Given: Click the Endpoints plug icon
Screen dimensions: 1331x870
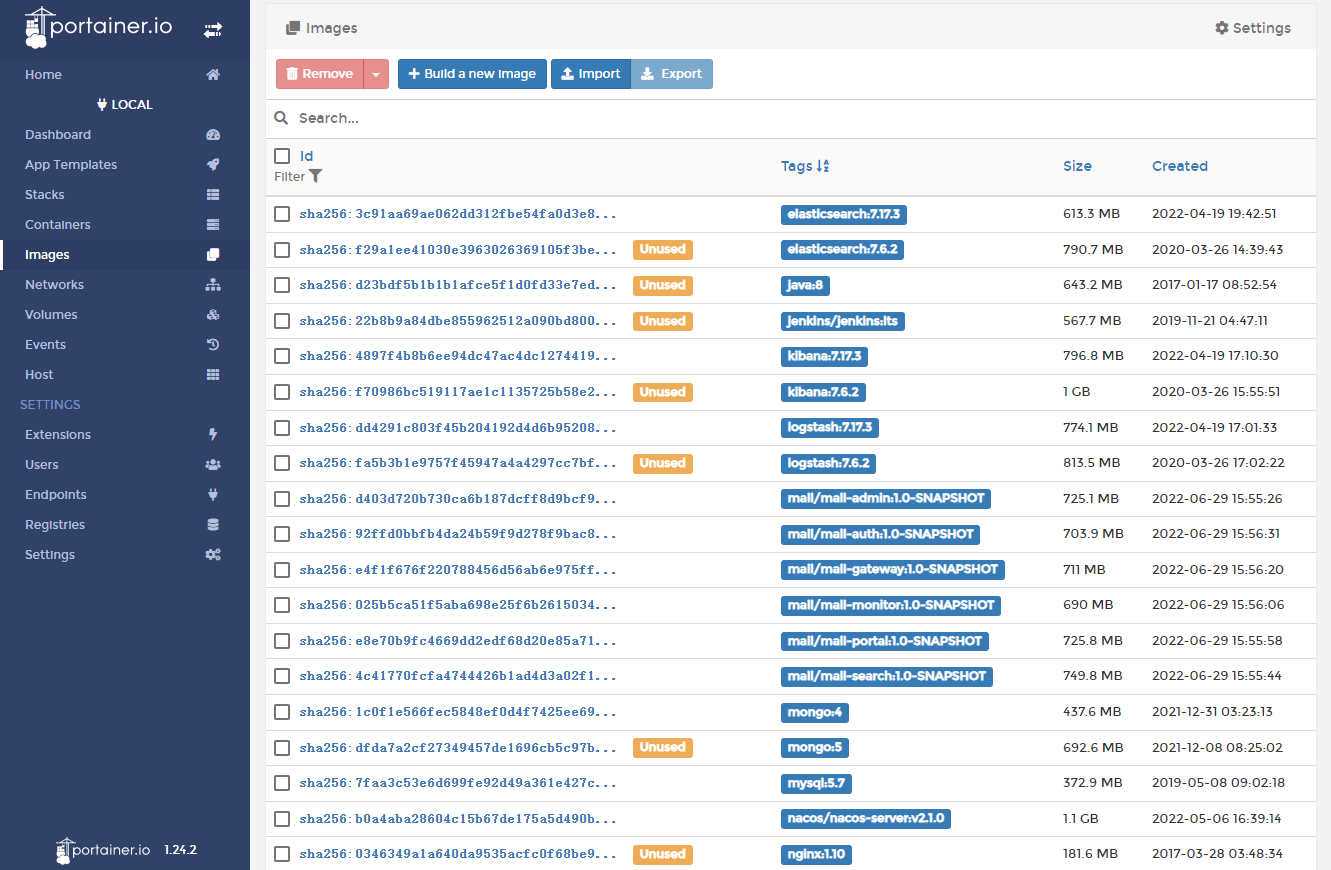Looking at the screenshot, I should pyautogui.click(x=213, y=495).
